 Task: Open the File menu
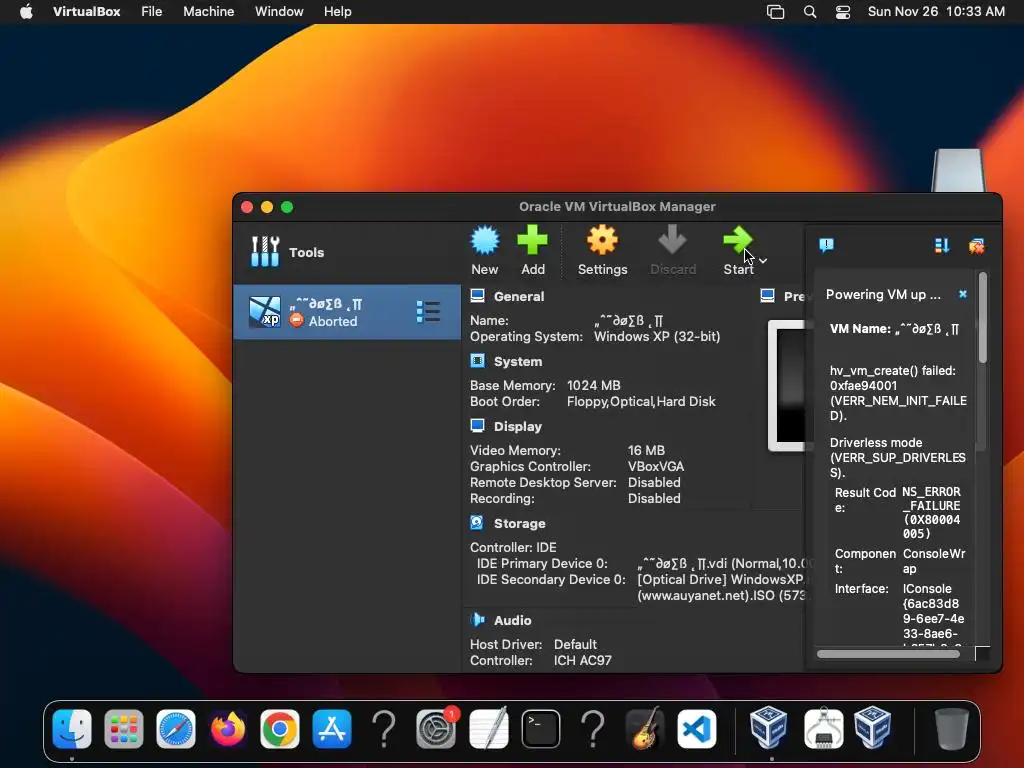point(152,12)
